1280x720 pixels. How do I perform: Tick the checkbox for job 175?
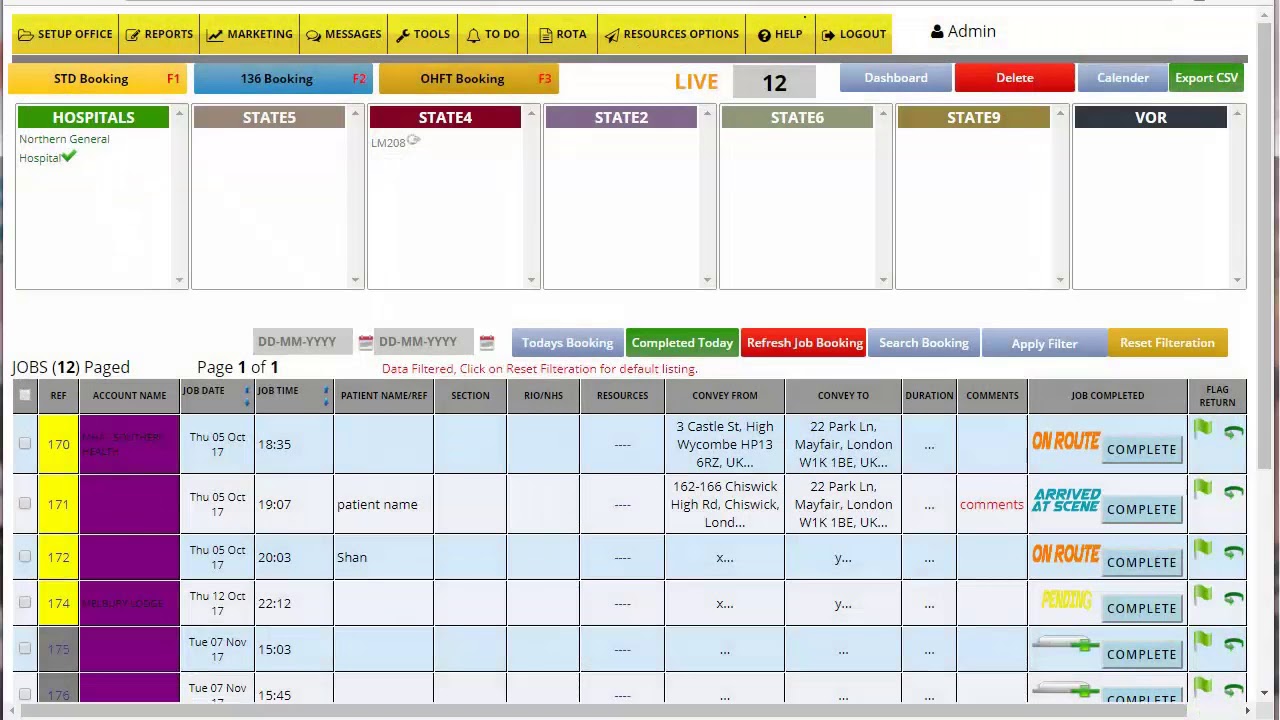click(25, 649)
